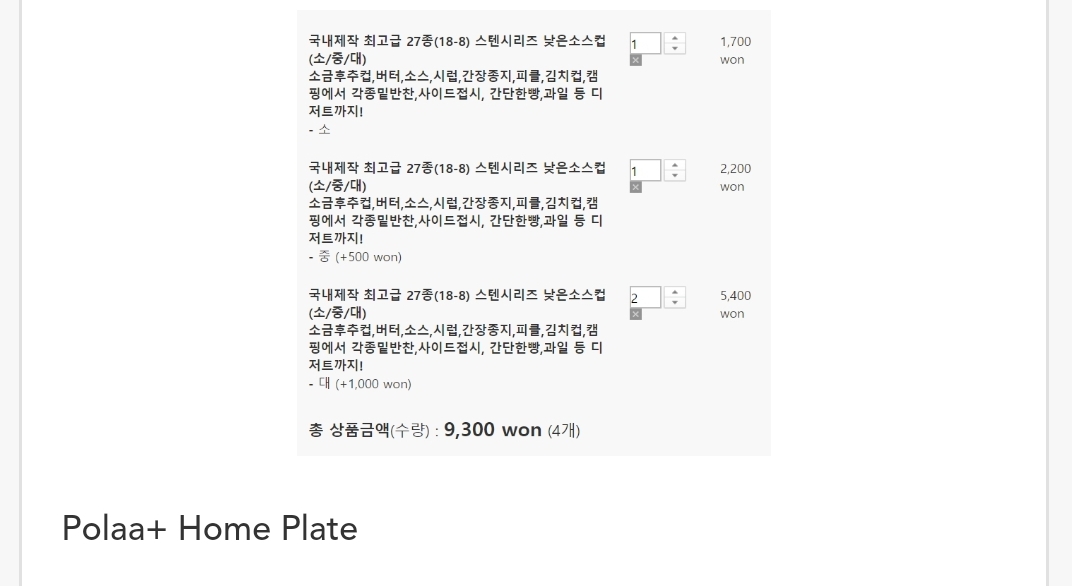This screenshot has height=586, width=1072.
Task: Decrease quantity of the 중 size item
Action: coord(675,176)
